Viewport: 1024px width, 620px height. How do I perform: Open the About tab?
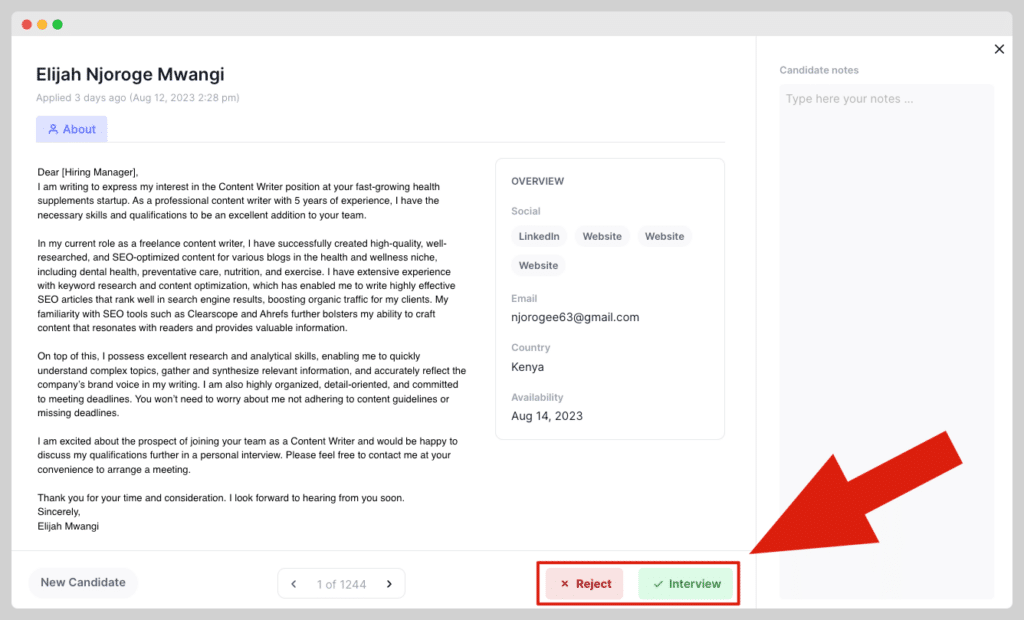click(x=72, y=129)
